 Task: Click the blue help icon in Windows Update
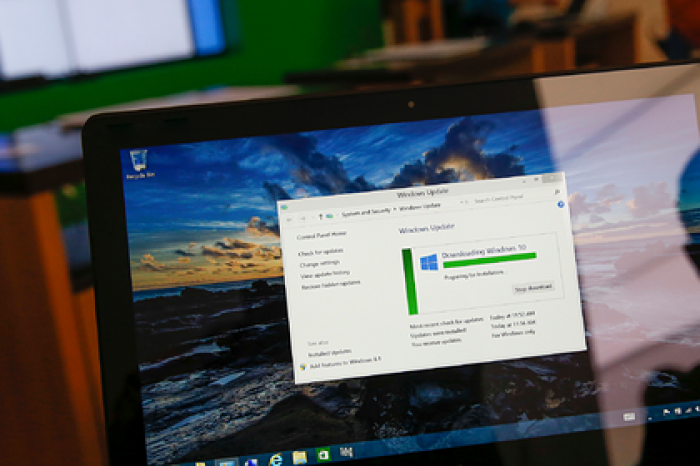click(561, 205)
